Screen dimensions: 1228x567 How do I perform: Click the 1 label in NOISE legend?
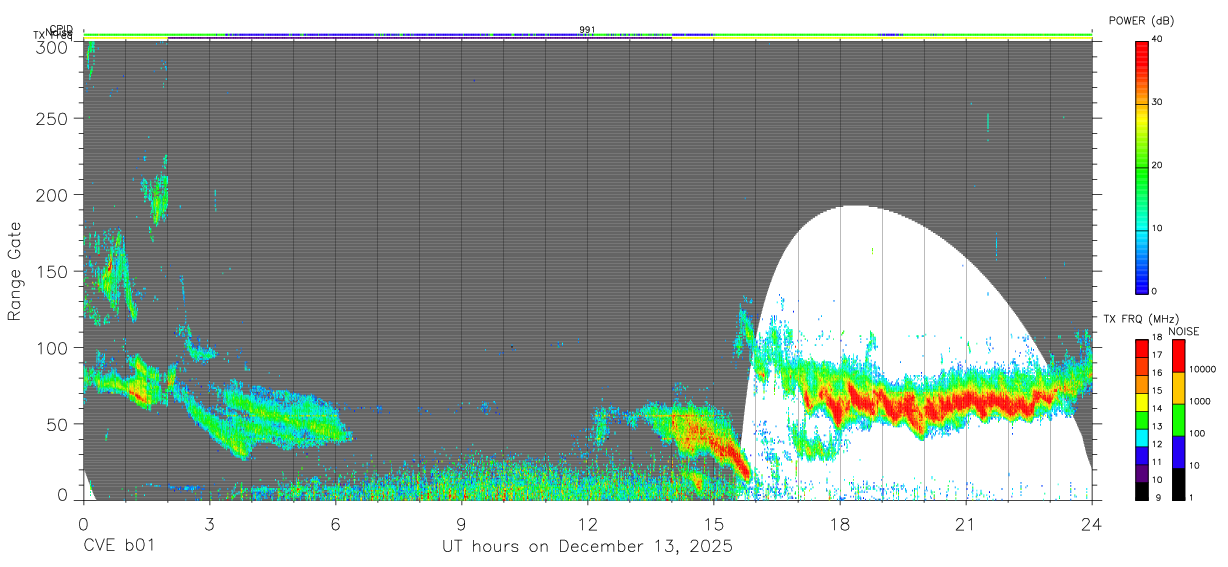pyautogui.click(x=1190, y=497)
